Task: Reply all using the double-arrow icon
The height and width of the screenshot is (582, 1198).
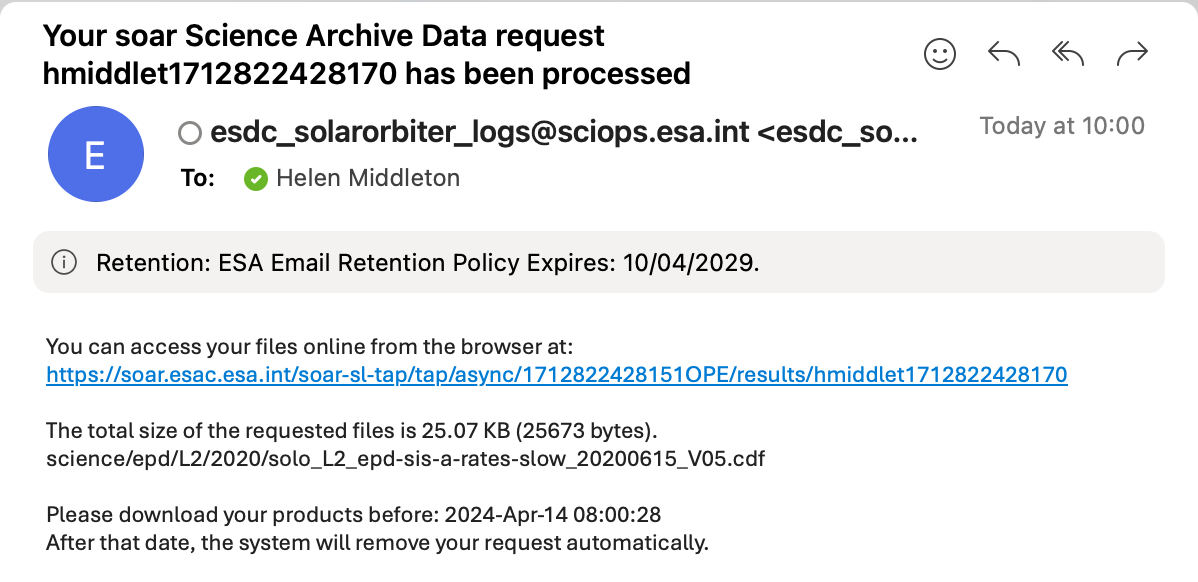Action: click(1068, 53)
